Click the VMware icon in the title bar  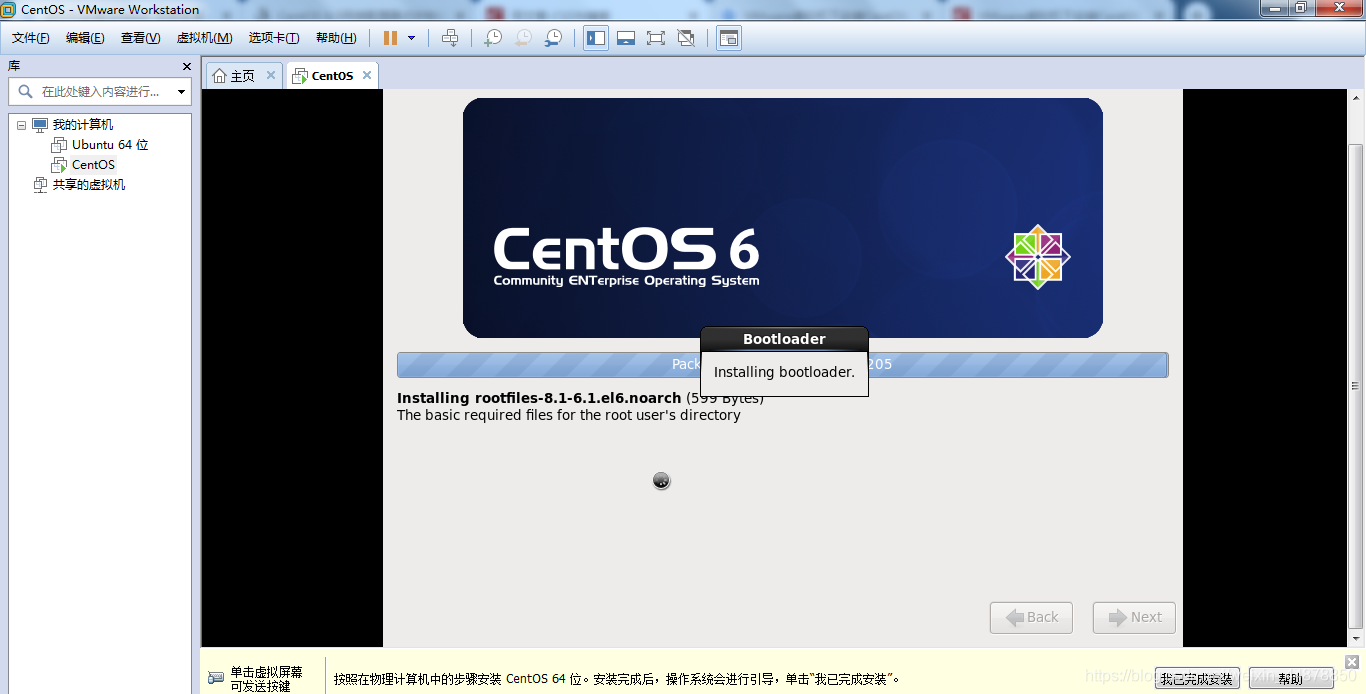pos(8,9)
